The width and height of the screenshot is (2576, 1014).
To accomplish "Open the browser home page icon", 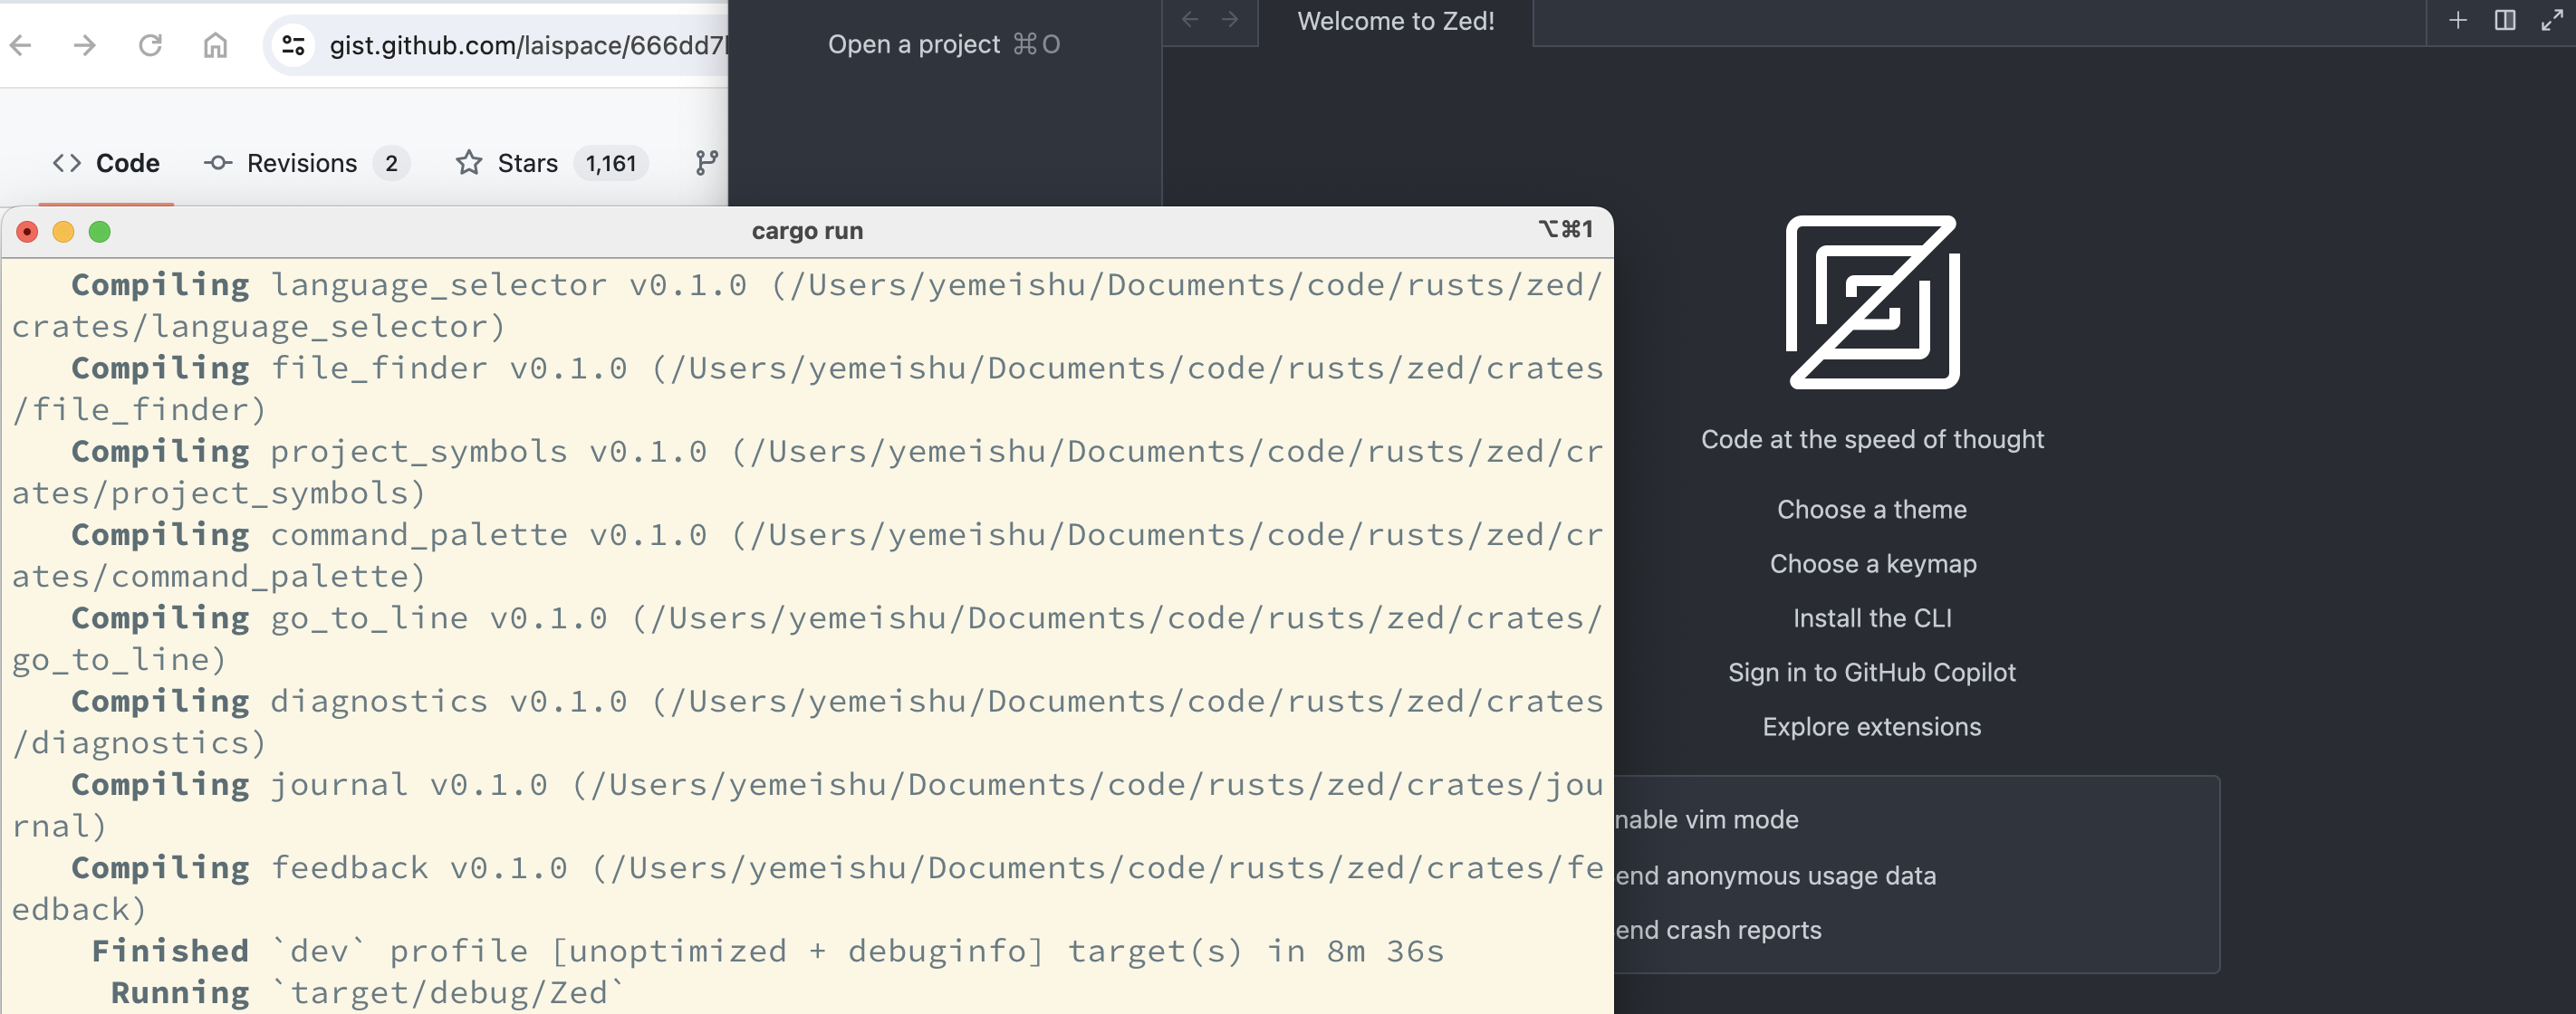I will 215,45.
